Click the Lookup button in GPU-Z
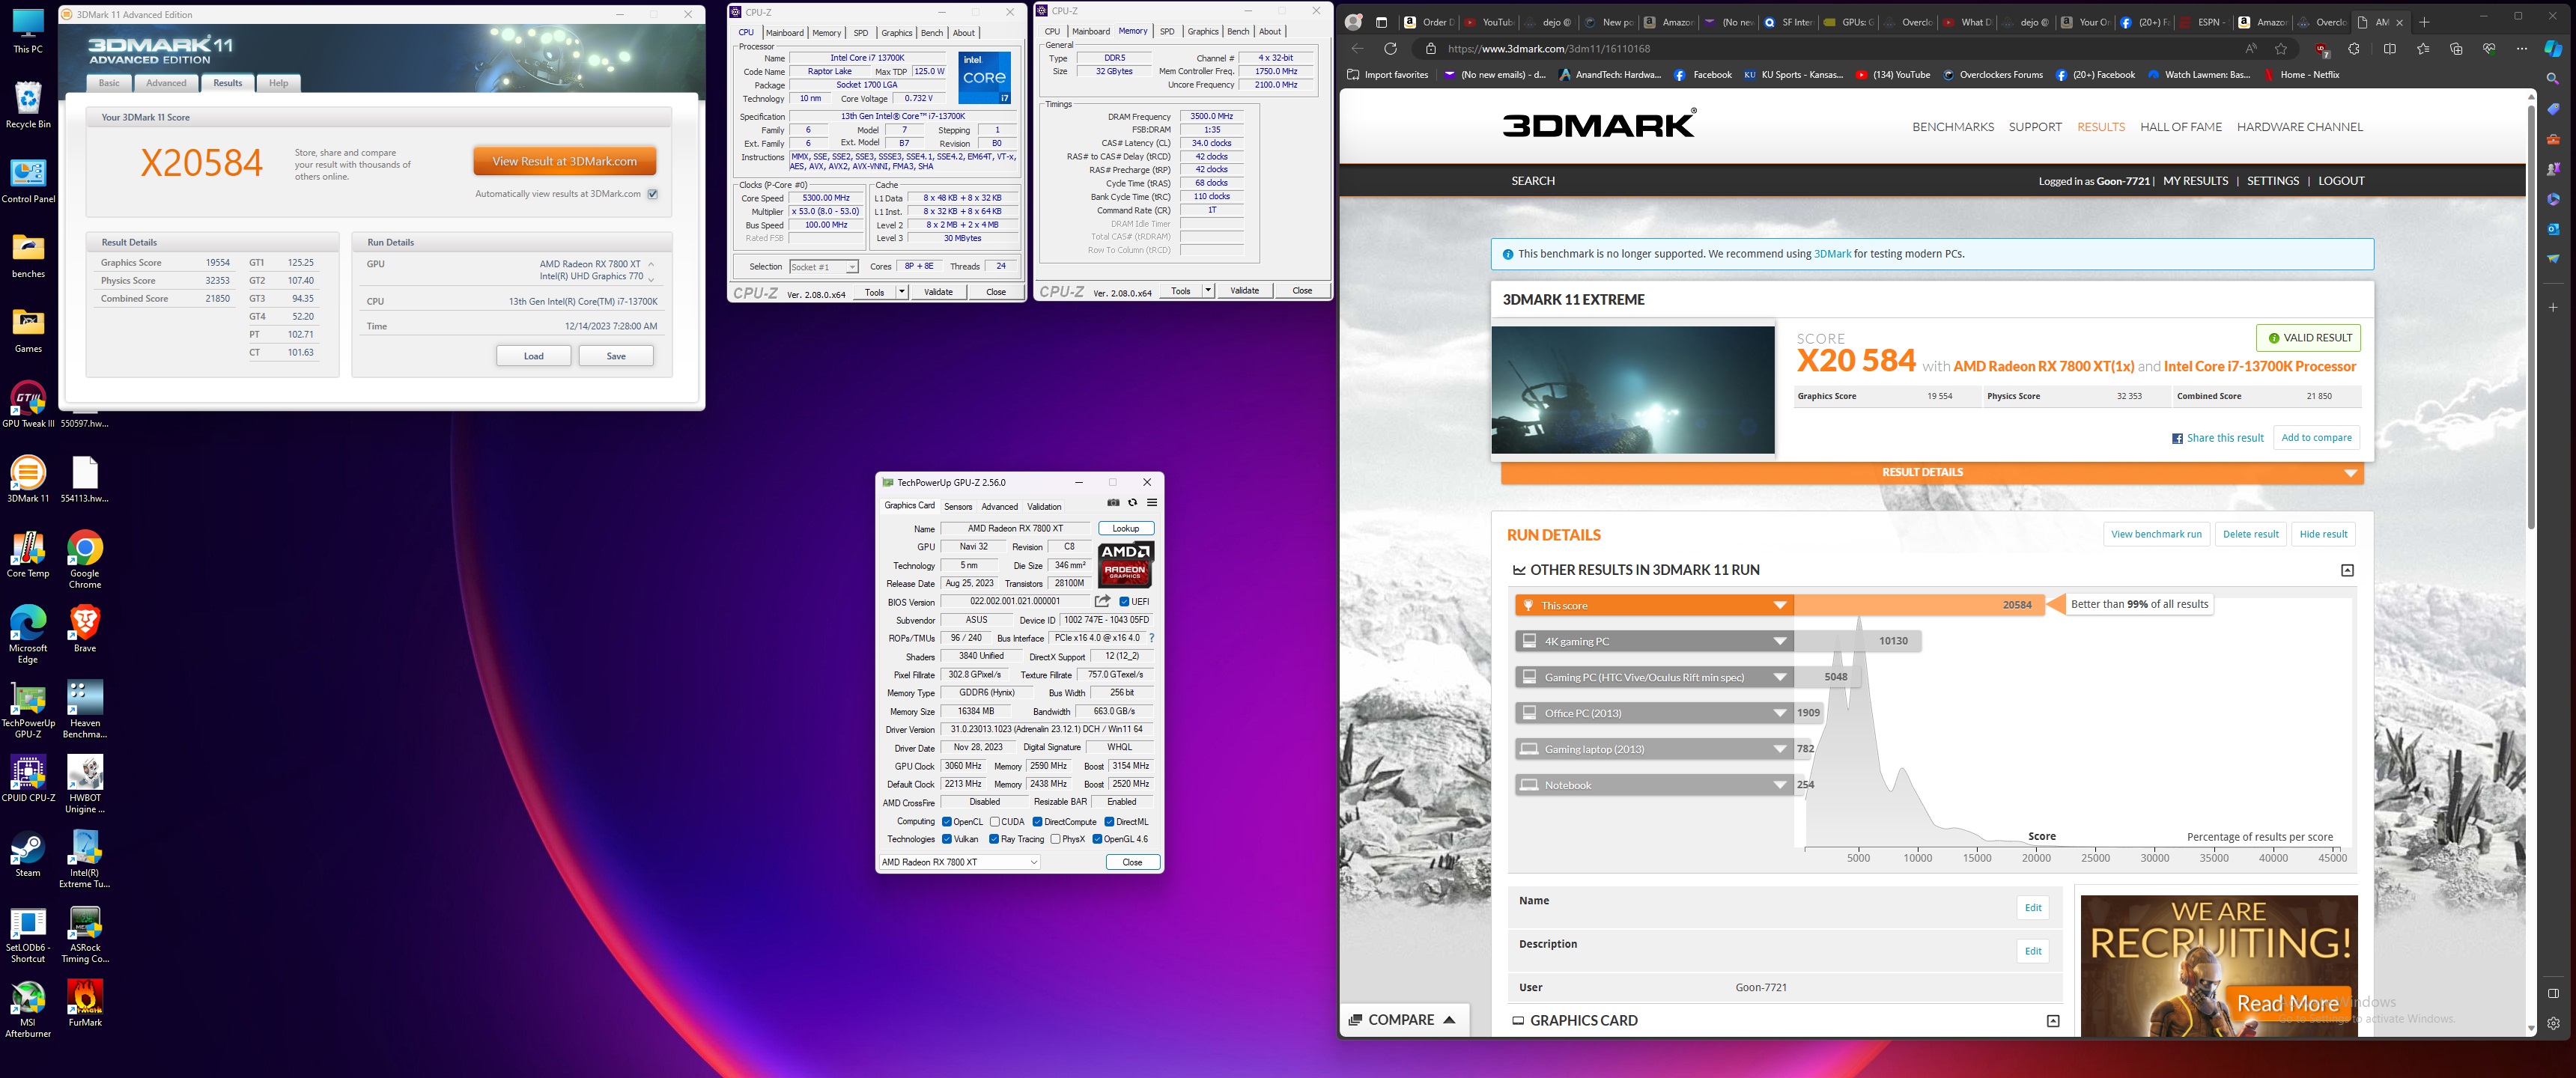 pyautogui.click(x=1126, y=529)
